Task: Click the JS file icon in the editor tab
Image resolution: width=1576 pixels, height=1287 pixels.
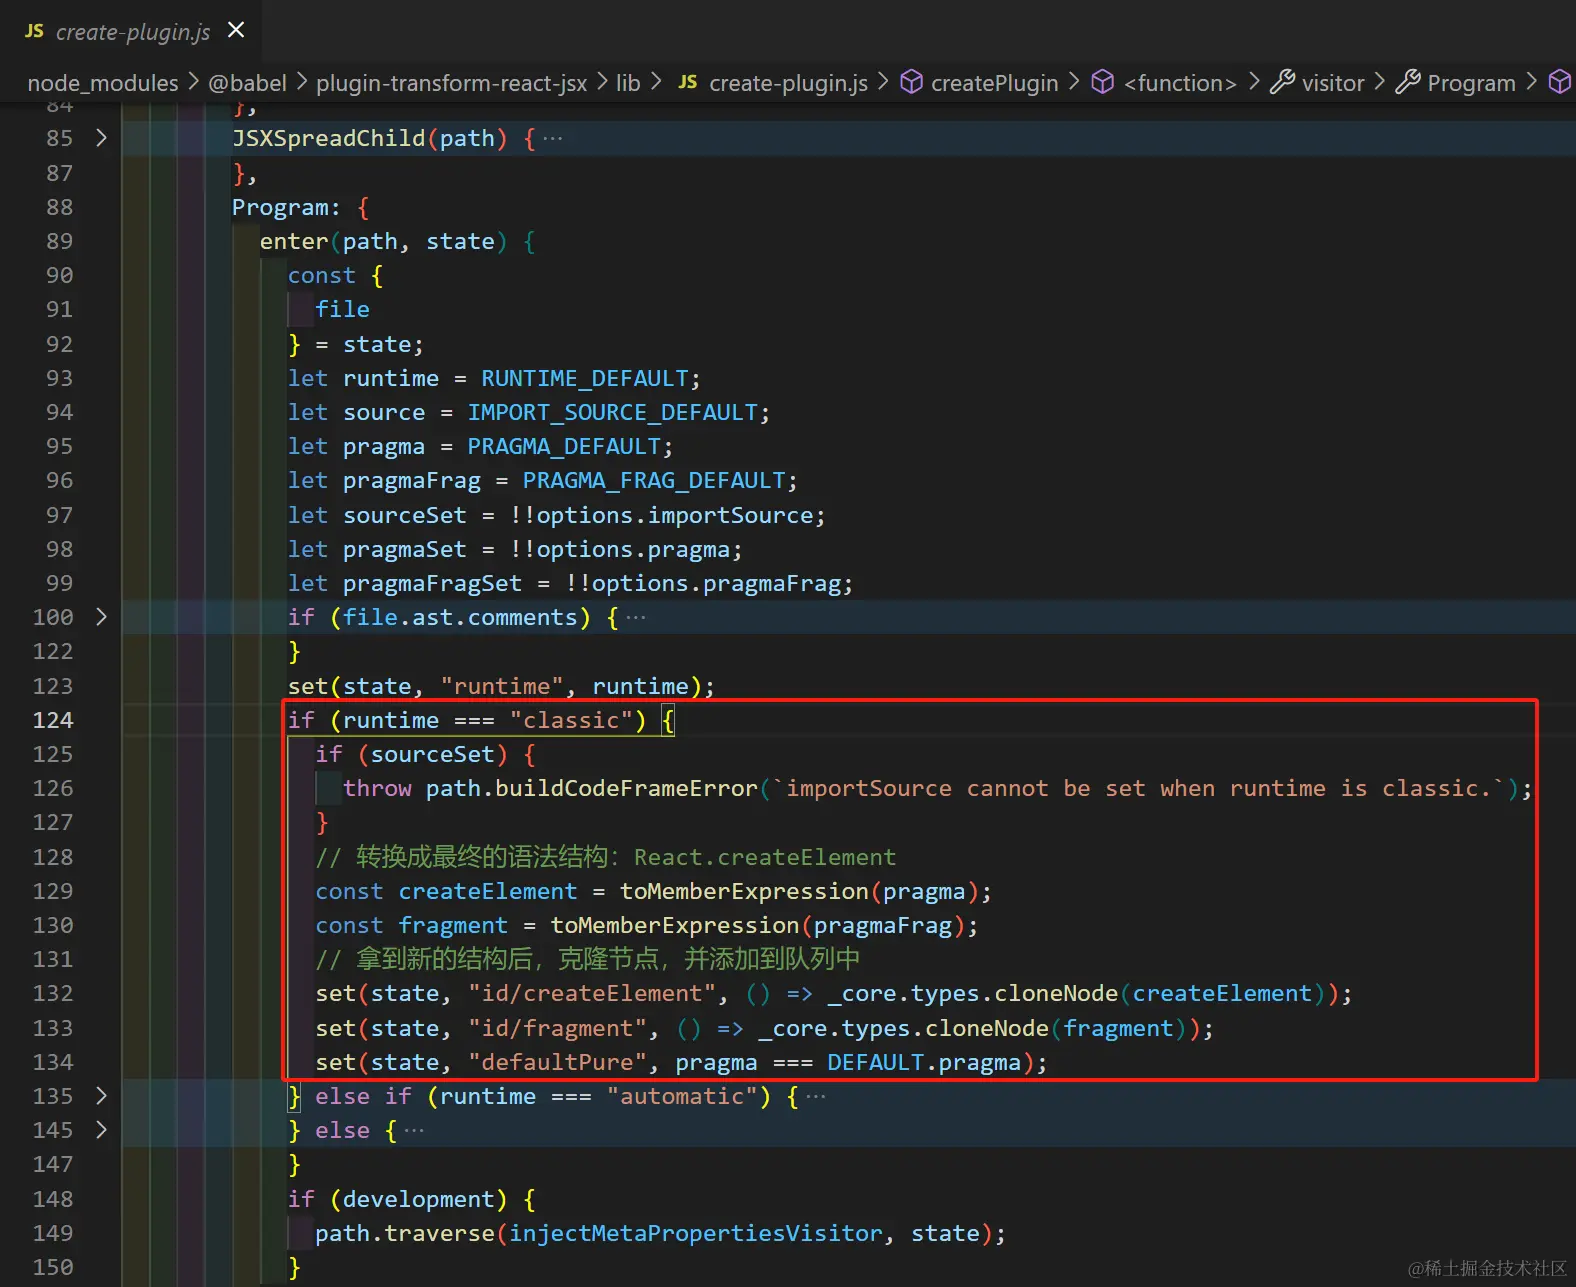Action: click(35, 31)
